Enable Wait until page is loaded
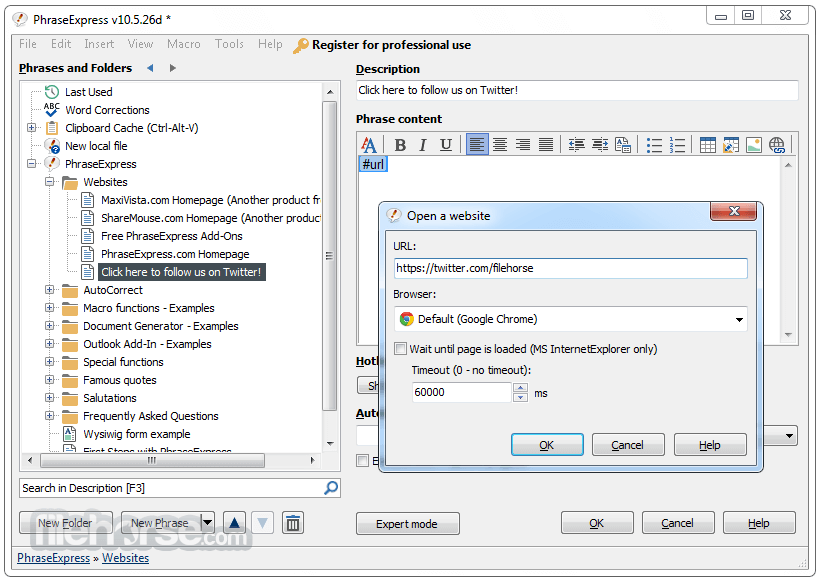 pyautogui.click(x=401, y=349)
